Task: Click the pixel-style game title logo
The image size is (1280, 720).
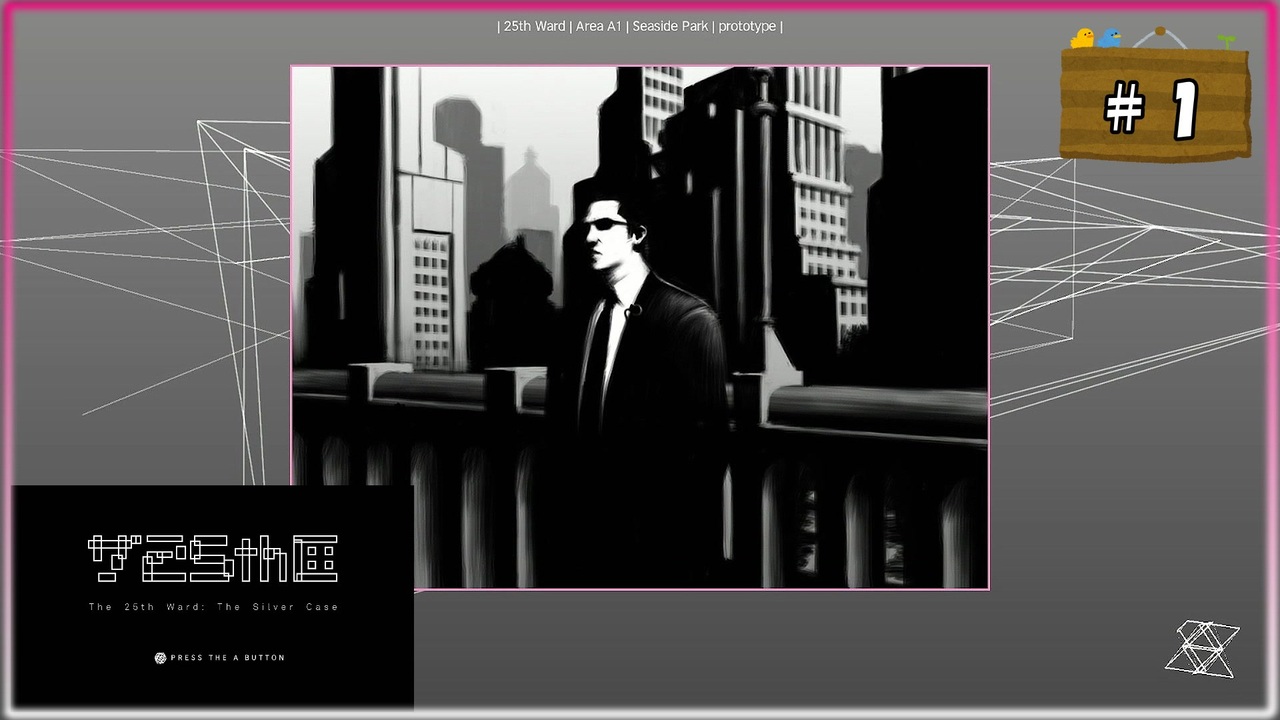Action: (213, 559)
